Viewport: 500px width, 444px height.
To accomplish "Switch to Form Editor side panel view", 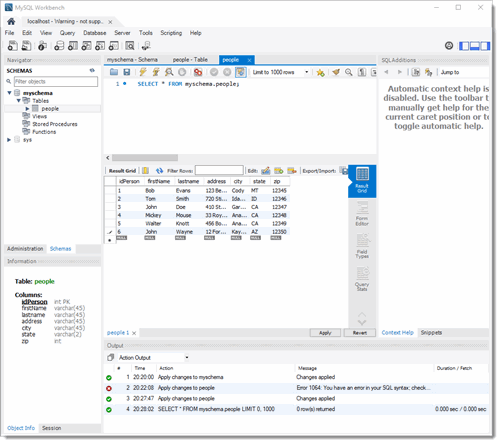I will 362,214.
